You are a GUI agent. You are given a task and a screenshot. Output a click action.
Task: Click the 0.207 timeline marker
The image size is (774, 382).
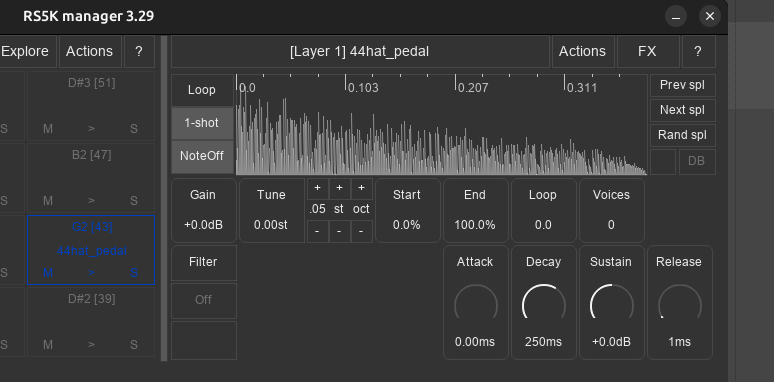tap(472, 88)
